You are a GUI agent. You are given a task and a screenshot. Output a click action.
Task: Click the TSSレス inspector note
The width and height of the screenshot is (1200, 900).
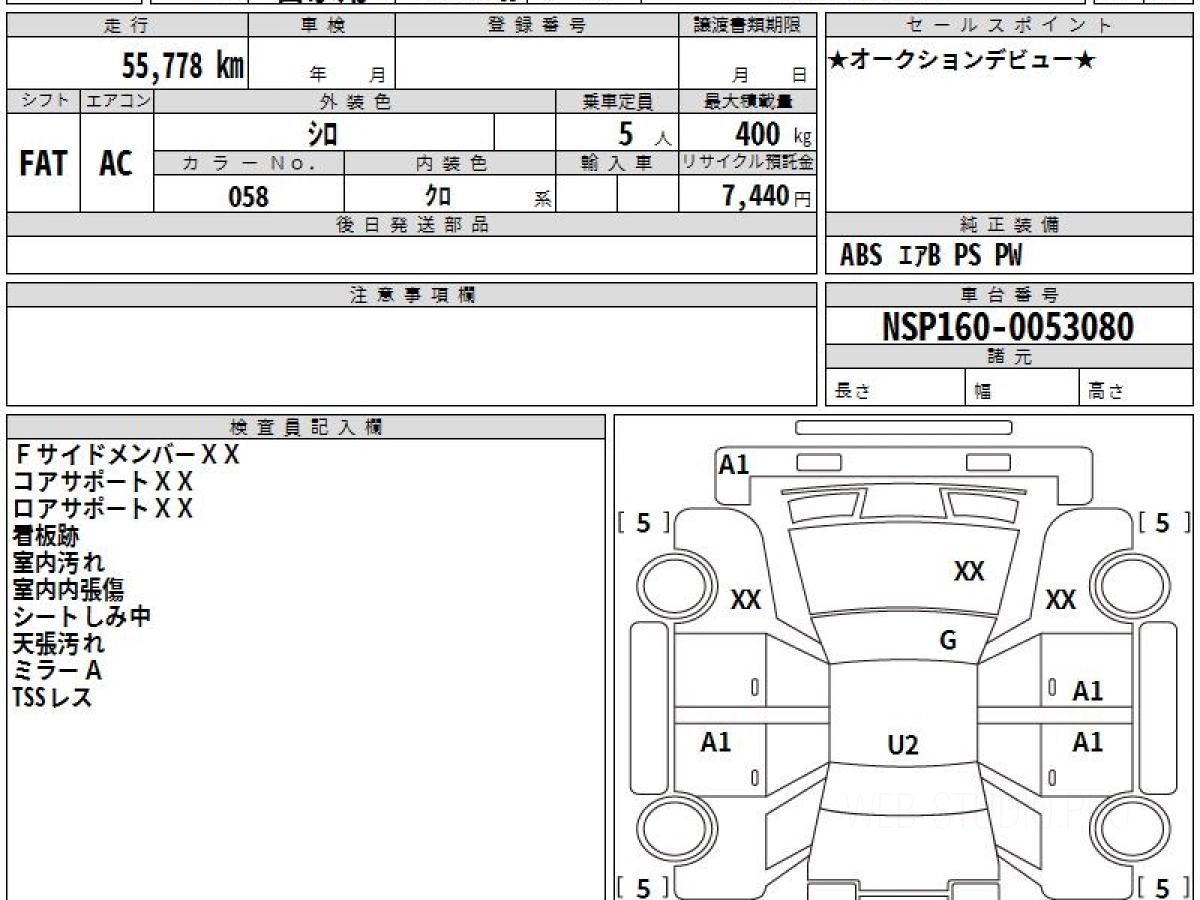[52, 698]
